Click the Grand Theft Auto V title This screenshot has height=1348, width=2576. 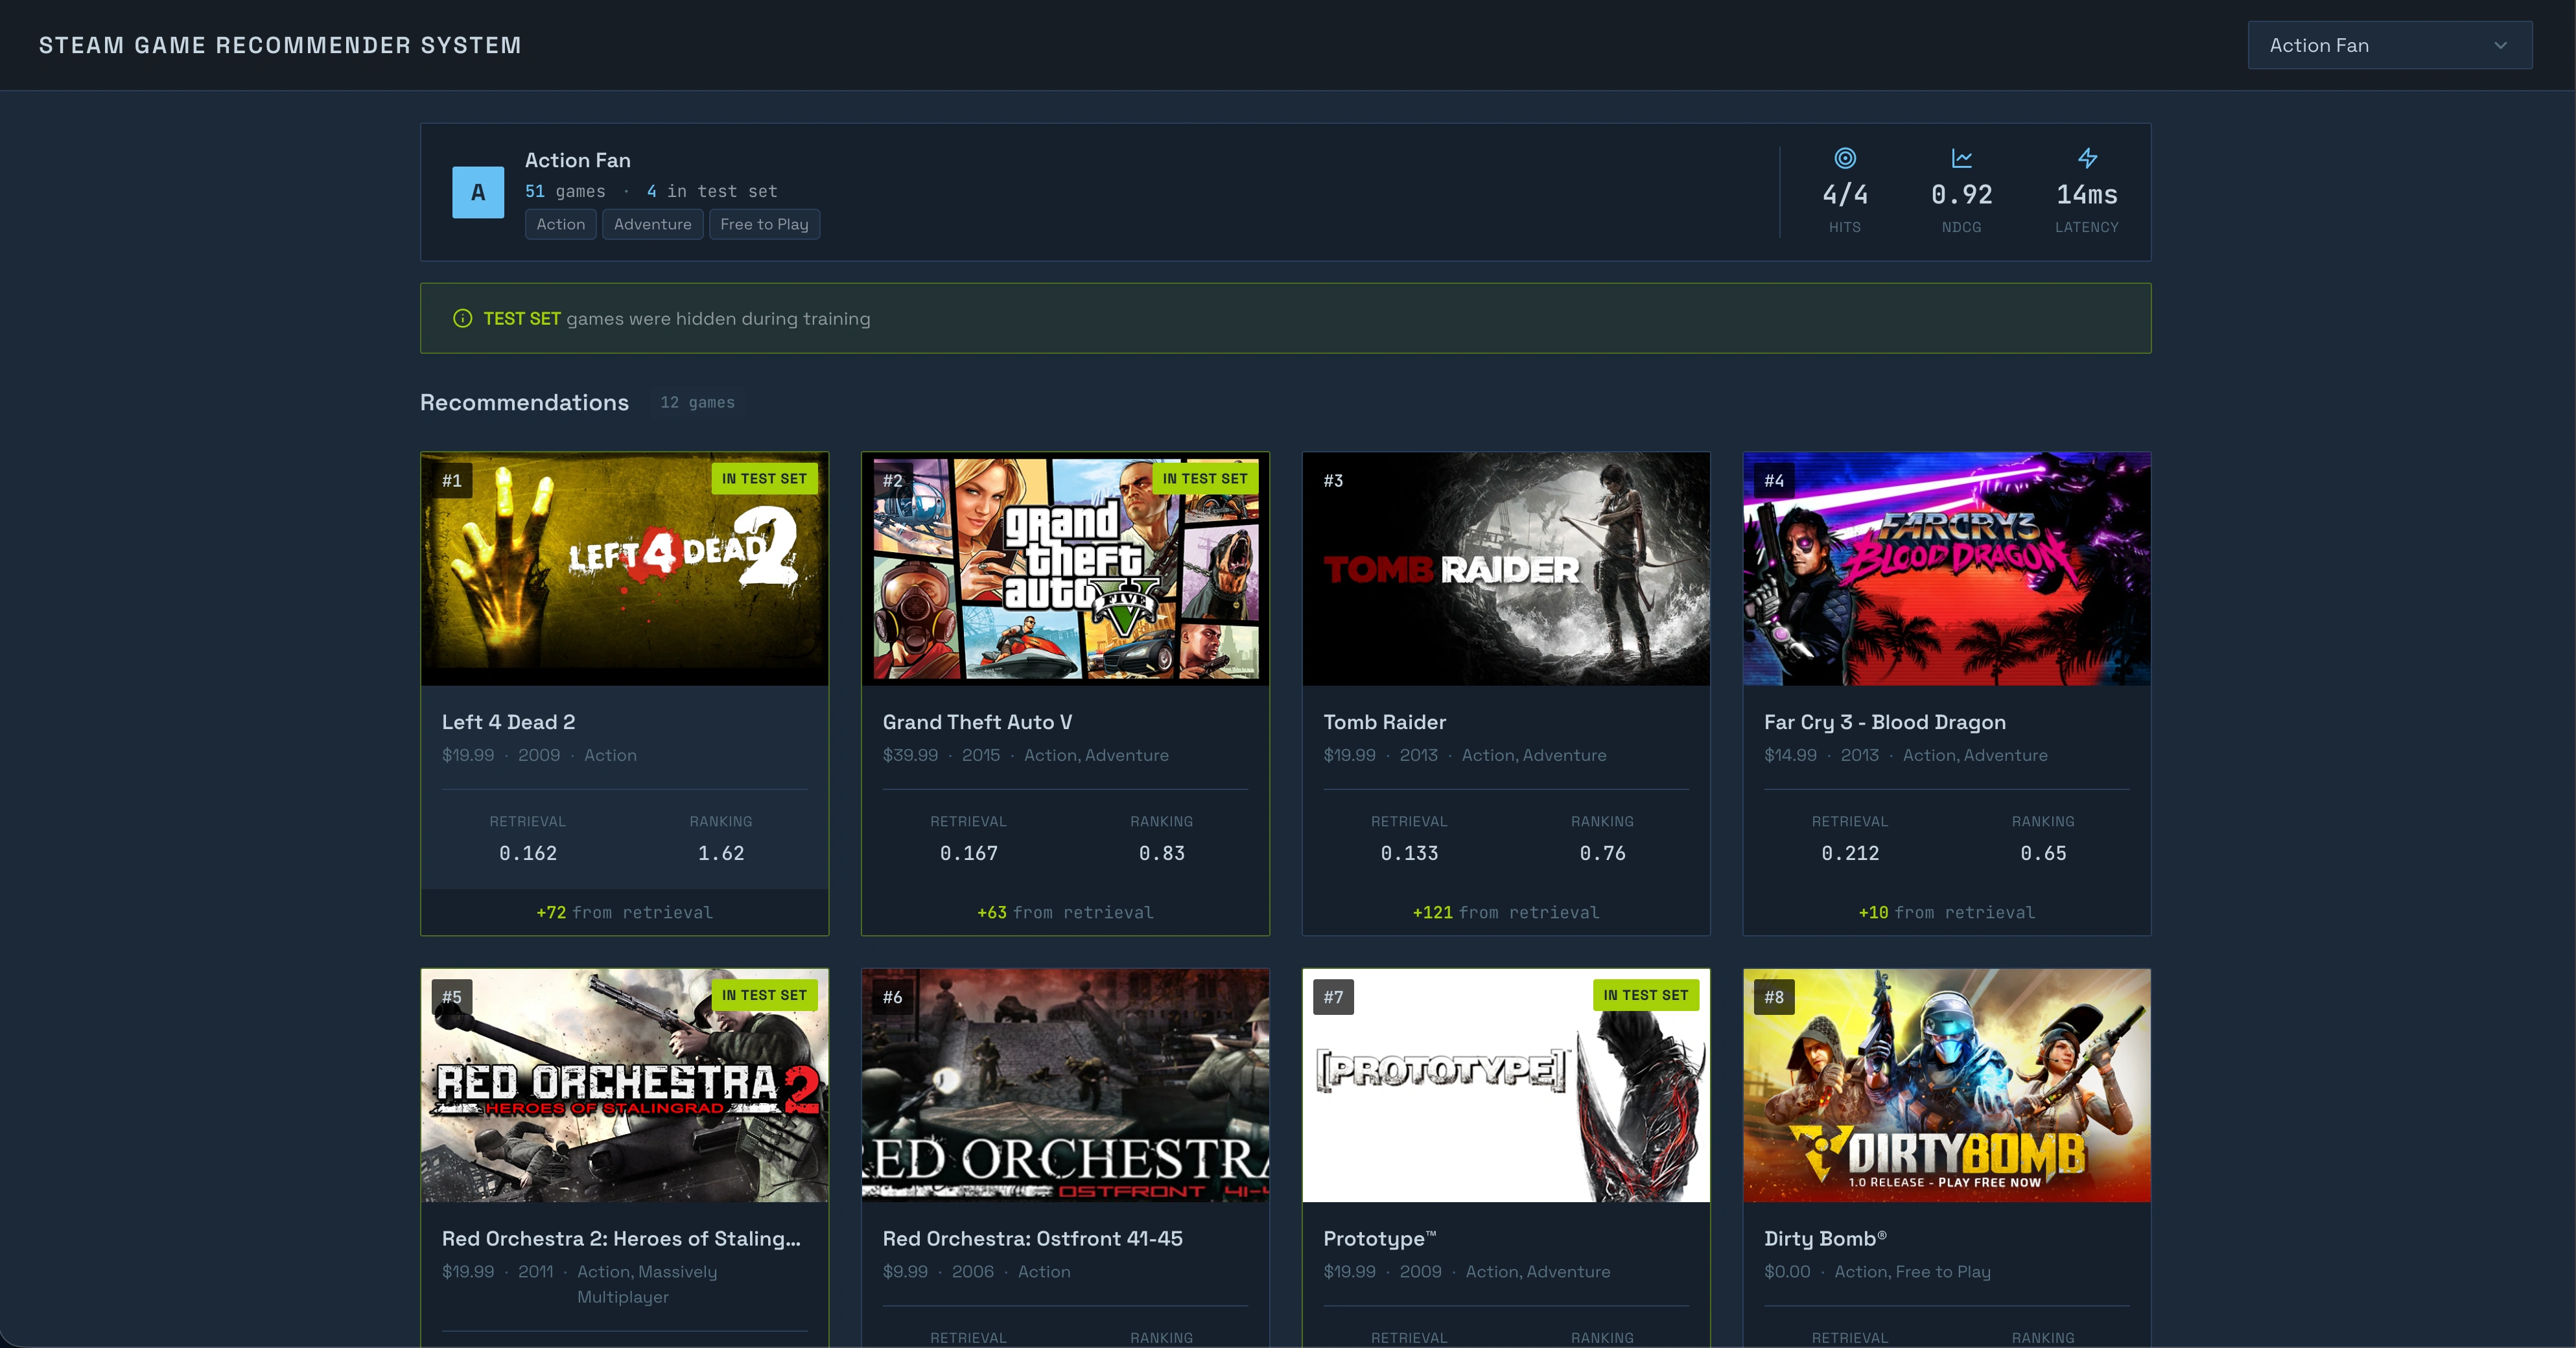[x=977, y=722]
